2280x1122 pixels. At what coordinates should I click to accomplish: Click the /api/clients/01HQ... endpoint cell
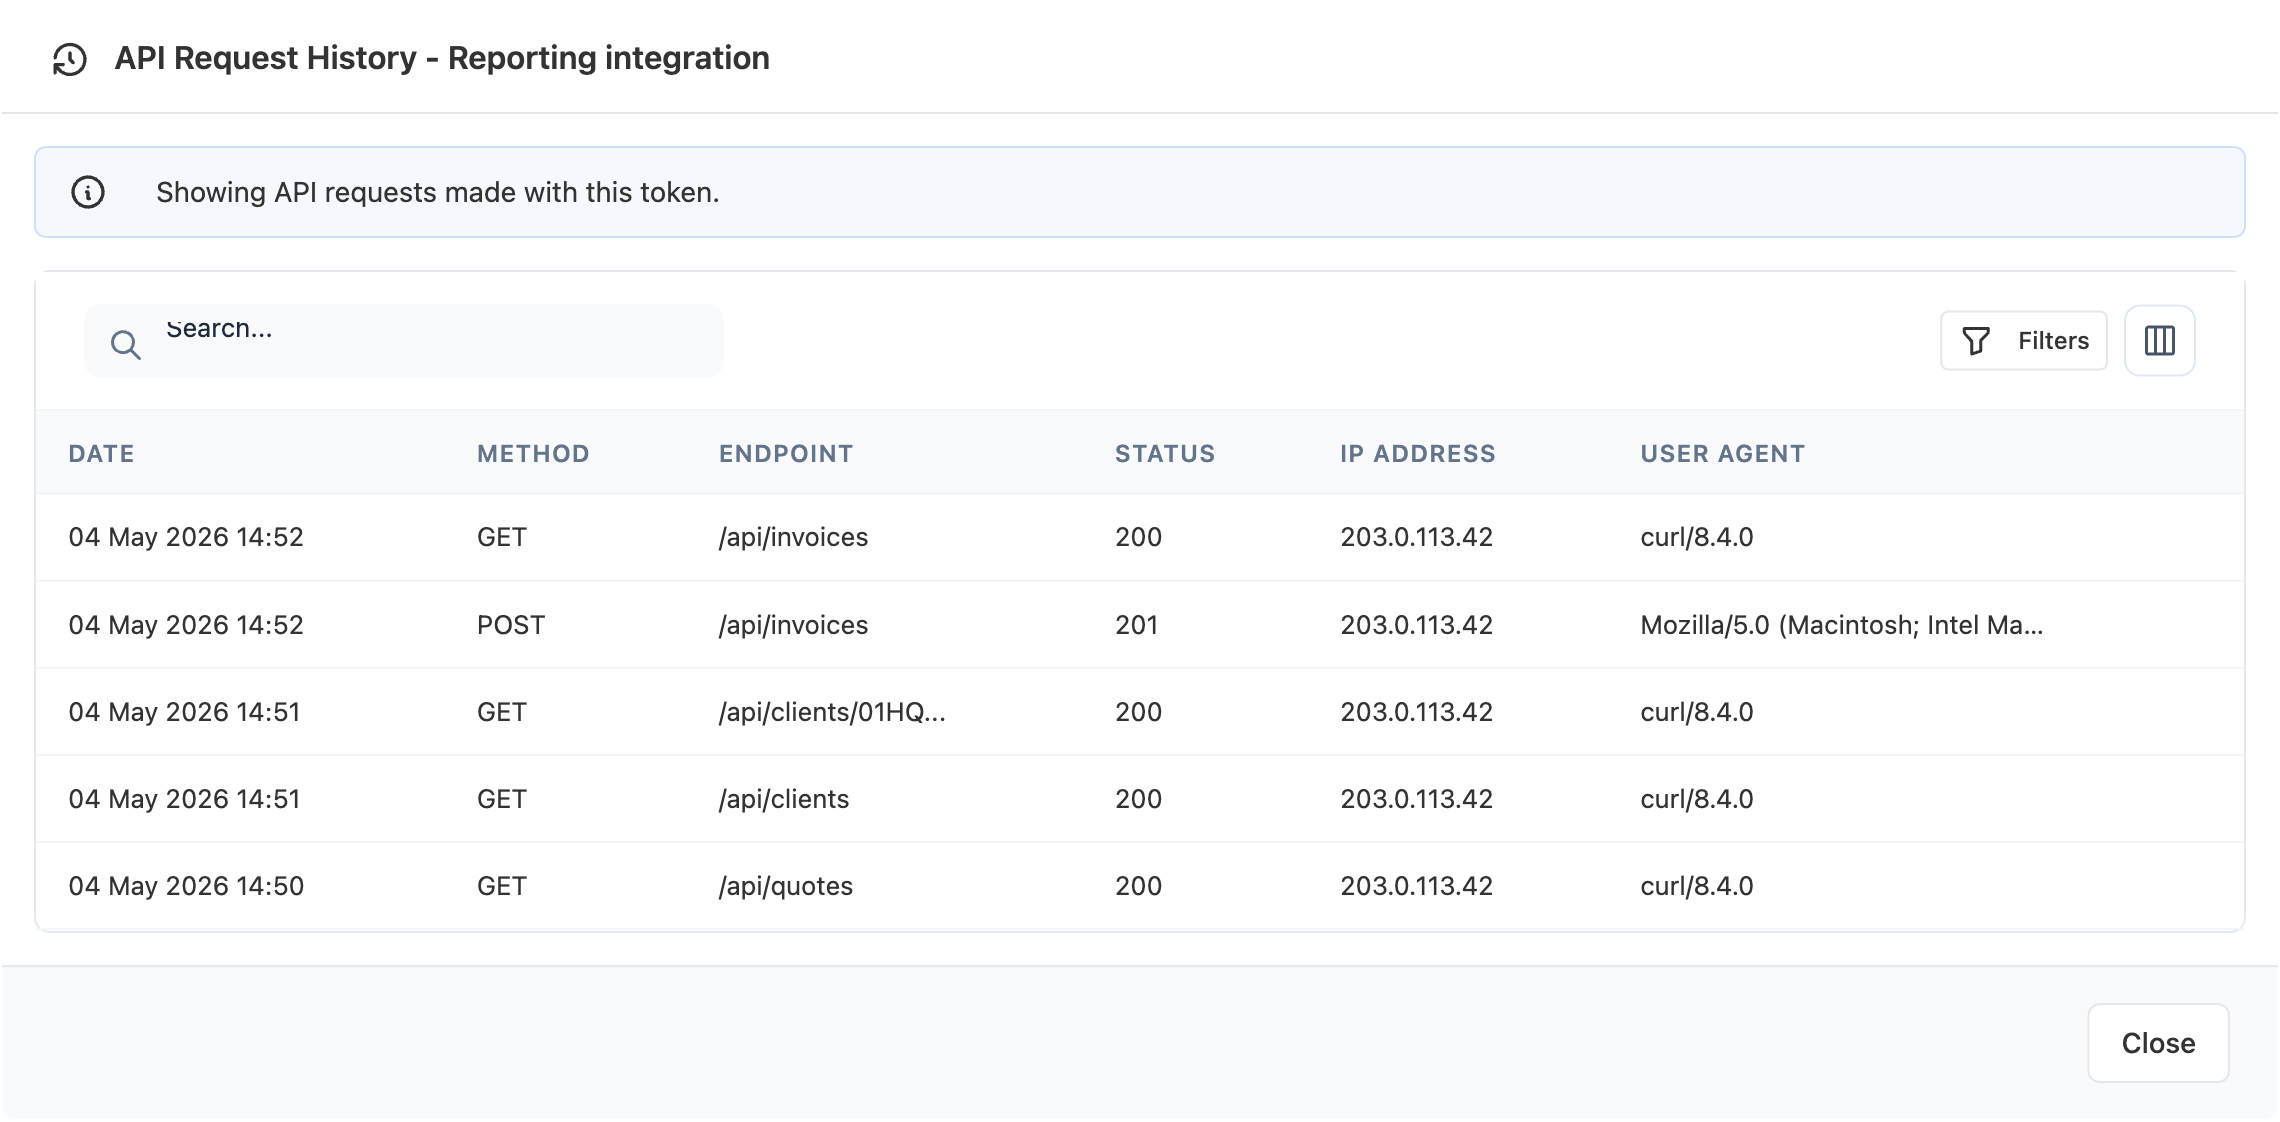click(832, 712)
